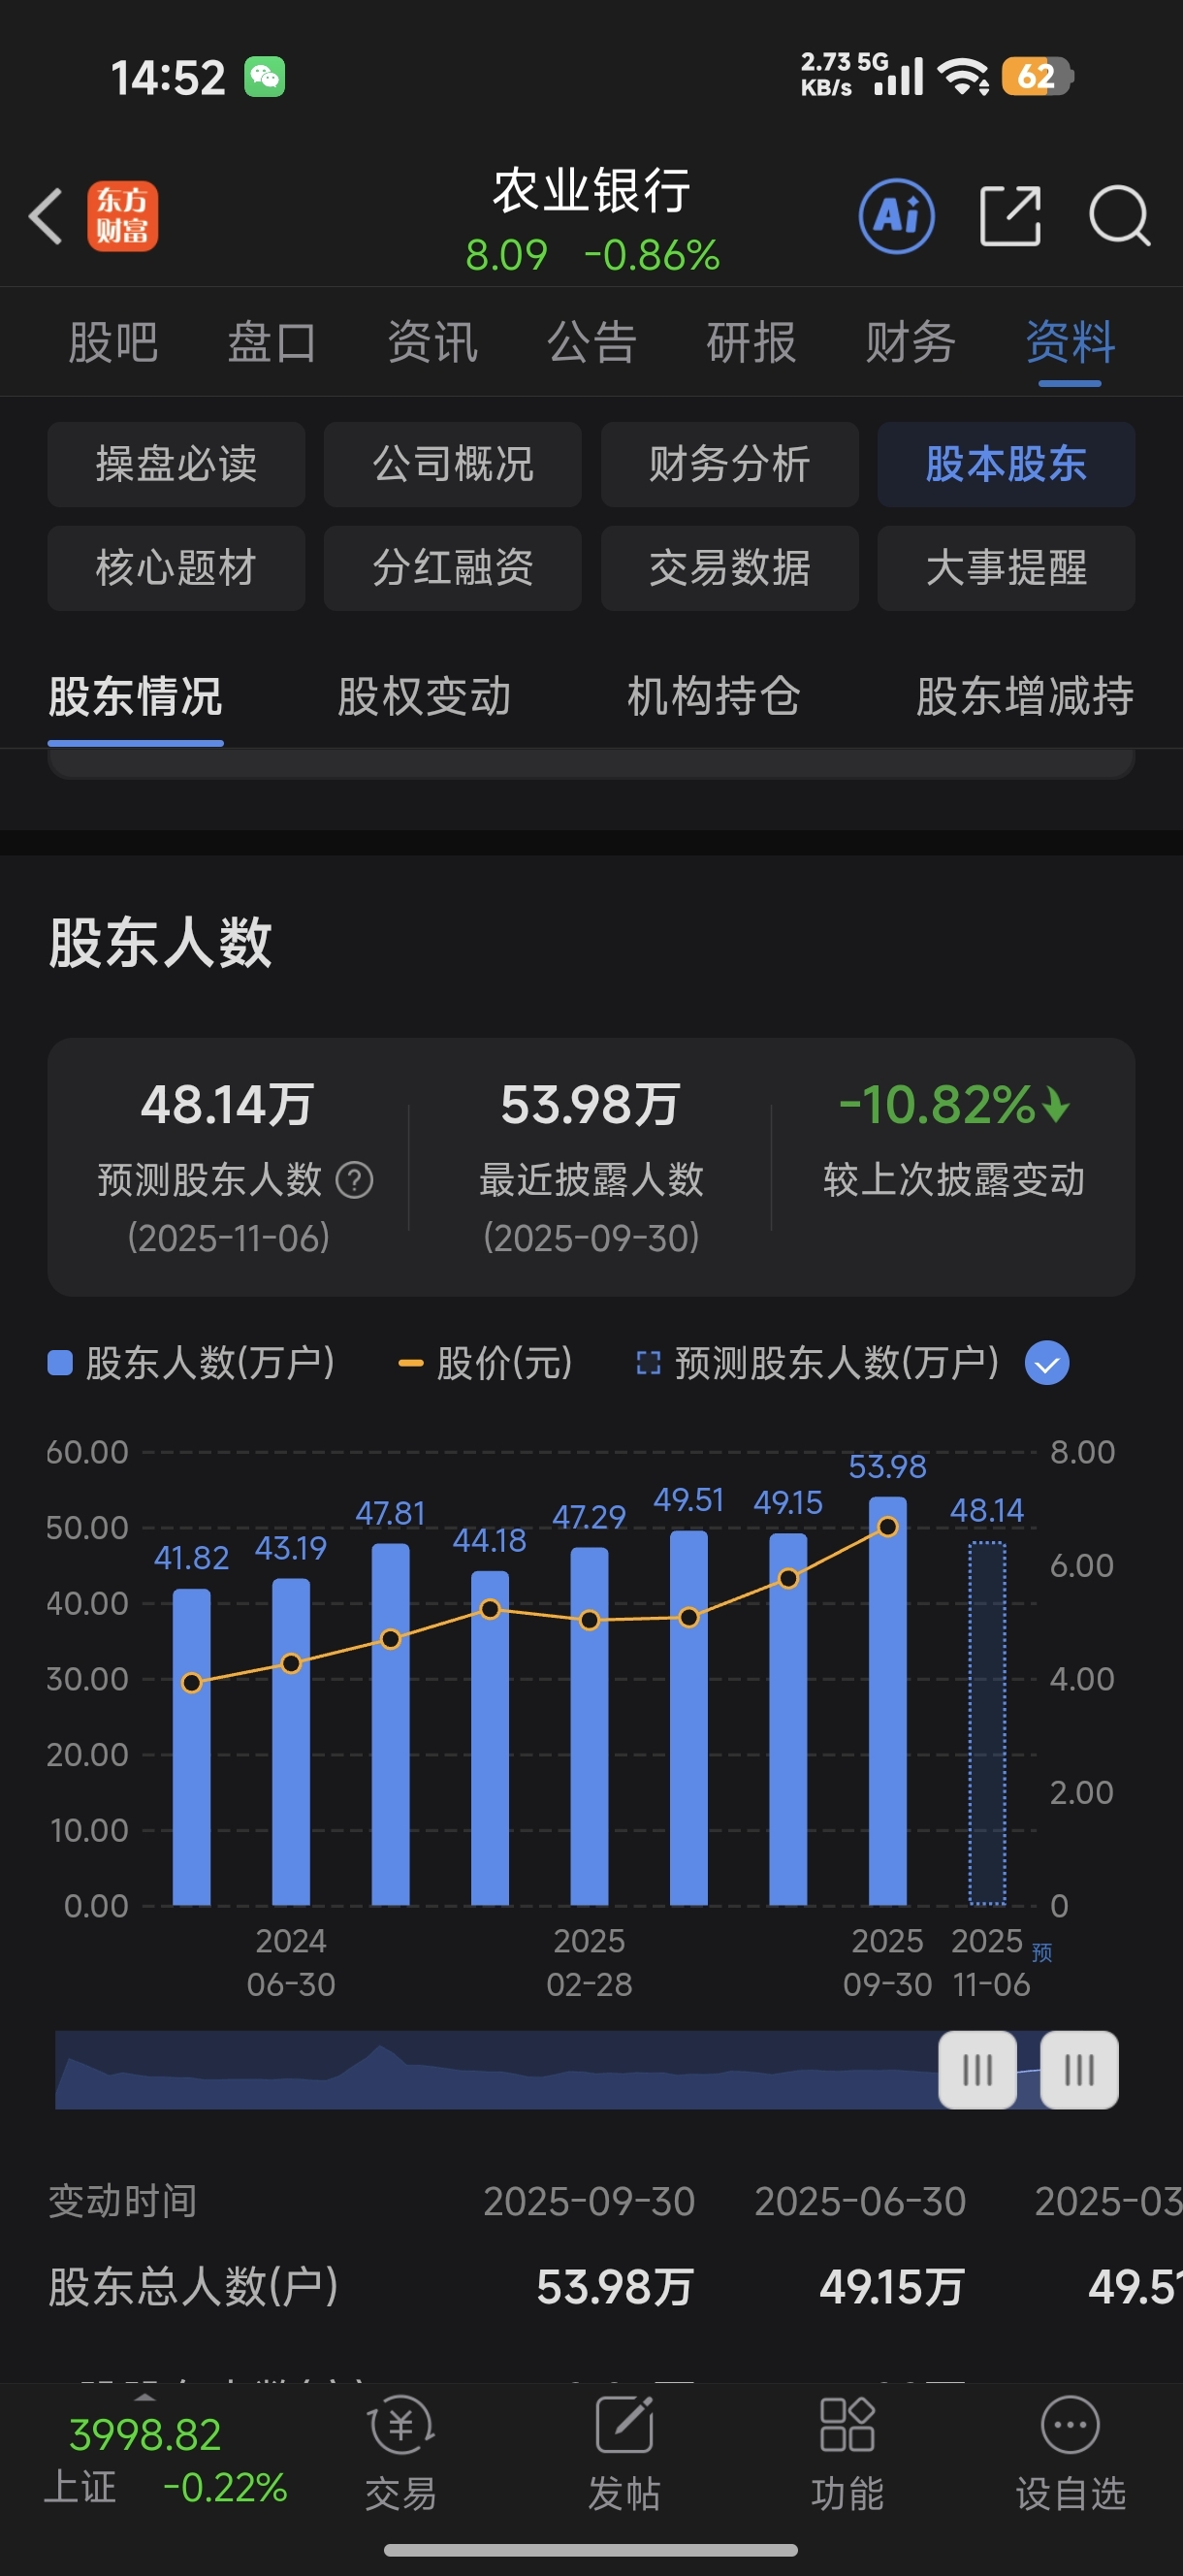1183x2576 pixels.
Task: Tap the 分红融资 button
Action: 453,568
